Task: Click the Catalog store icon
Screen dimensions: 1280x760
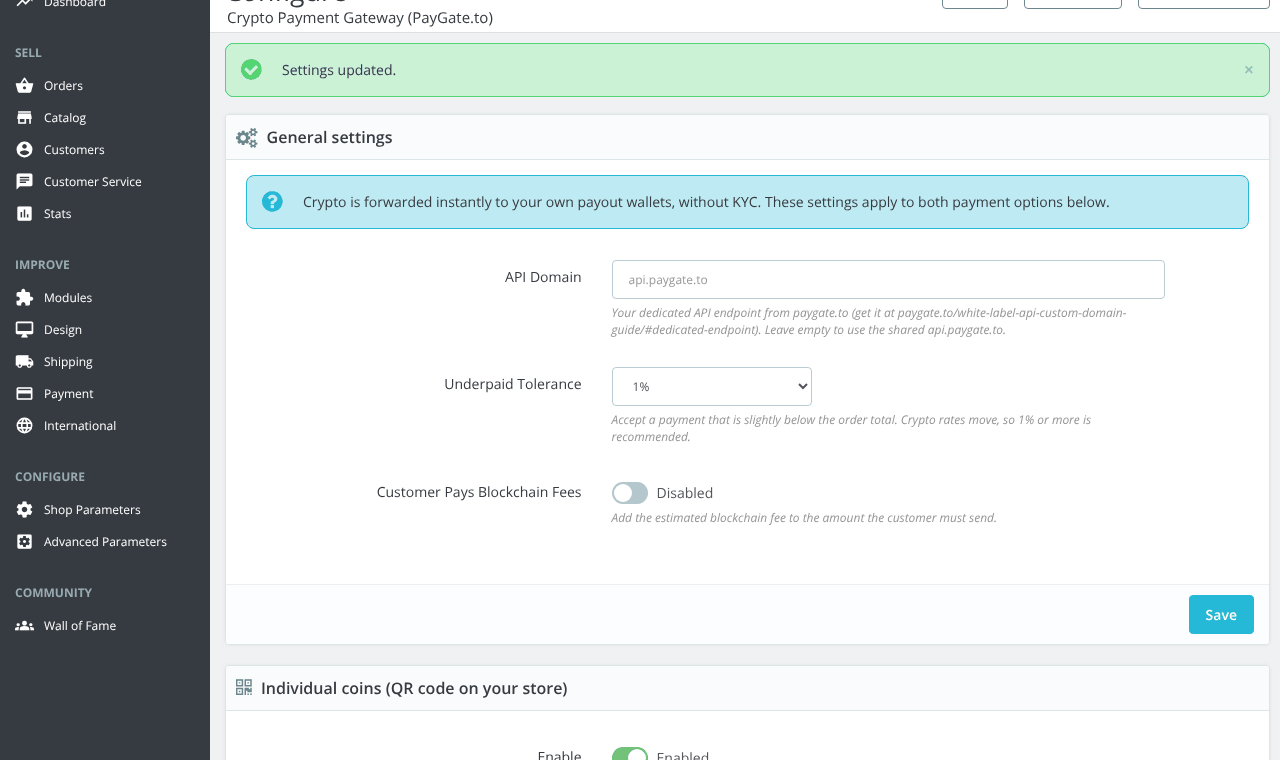Action: click(25, 118)
